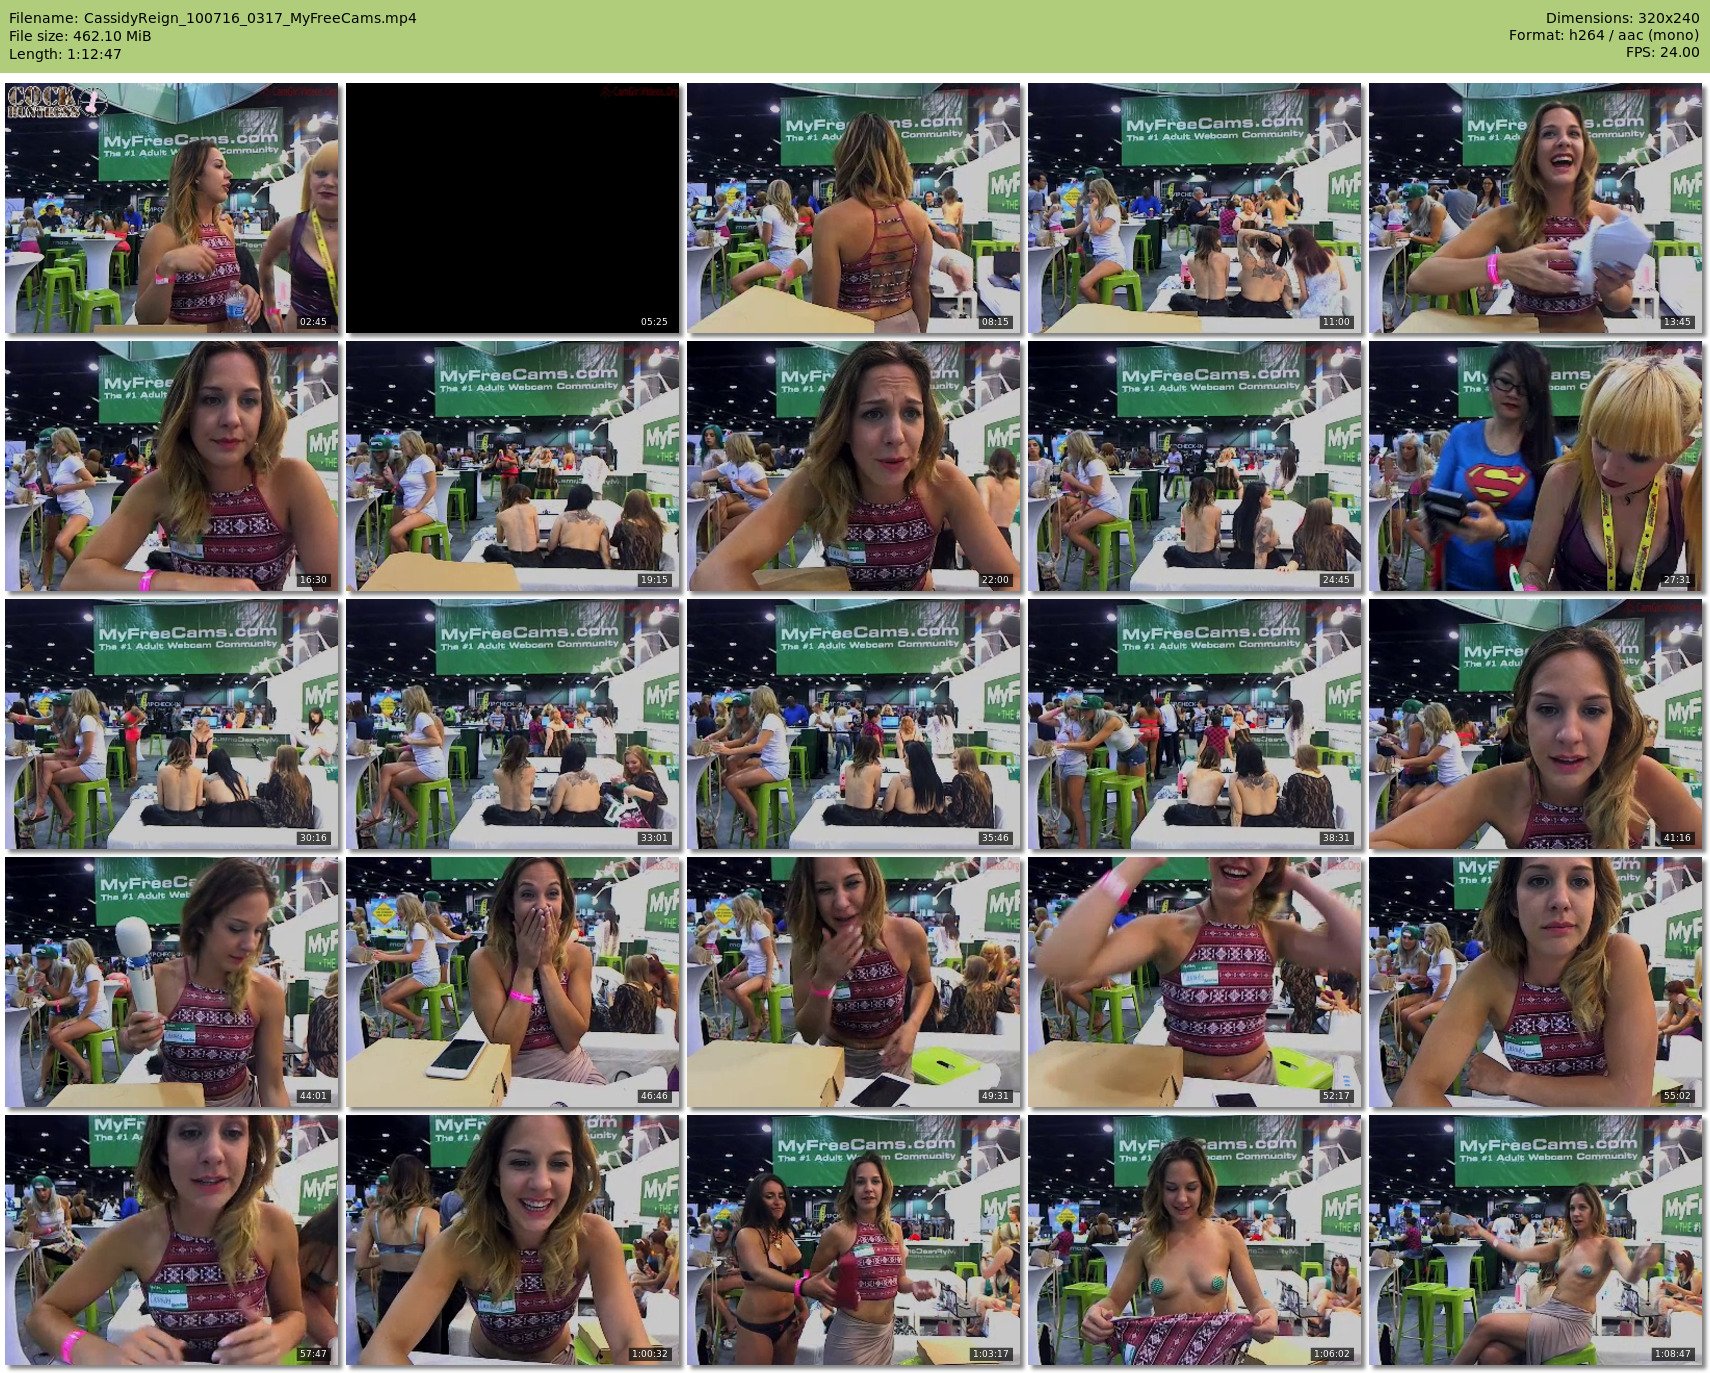Screen dimensions: 1710x1373
Task: Click the 'Length: 1:12:47' text
Action: 65,54
